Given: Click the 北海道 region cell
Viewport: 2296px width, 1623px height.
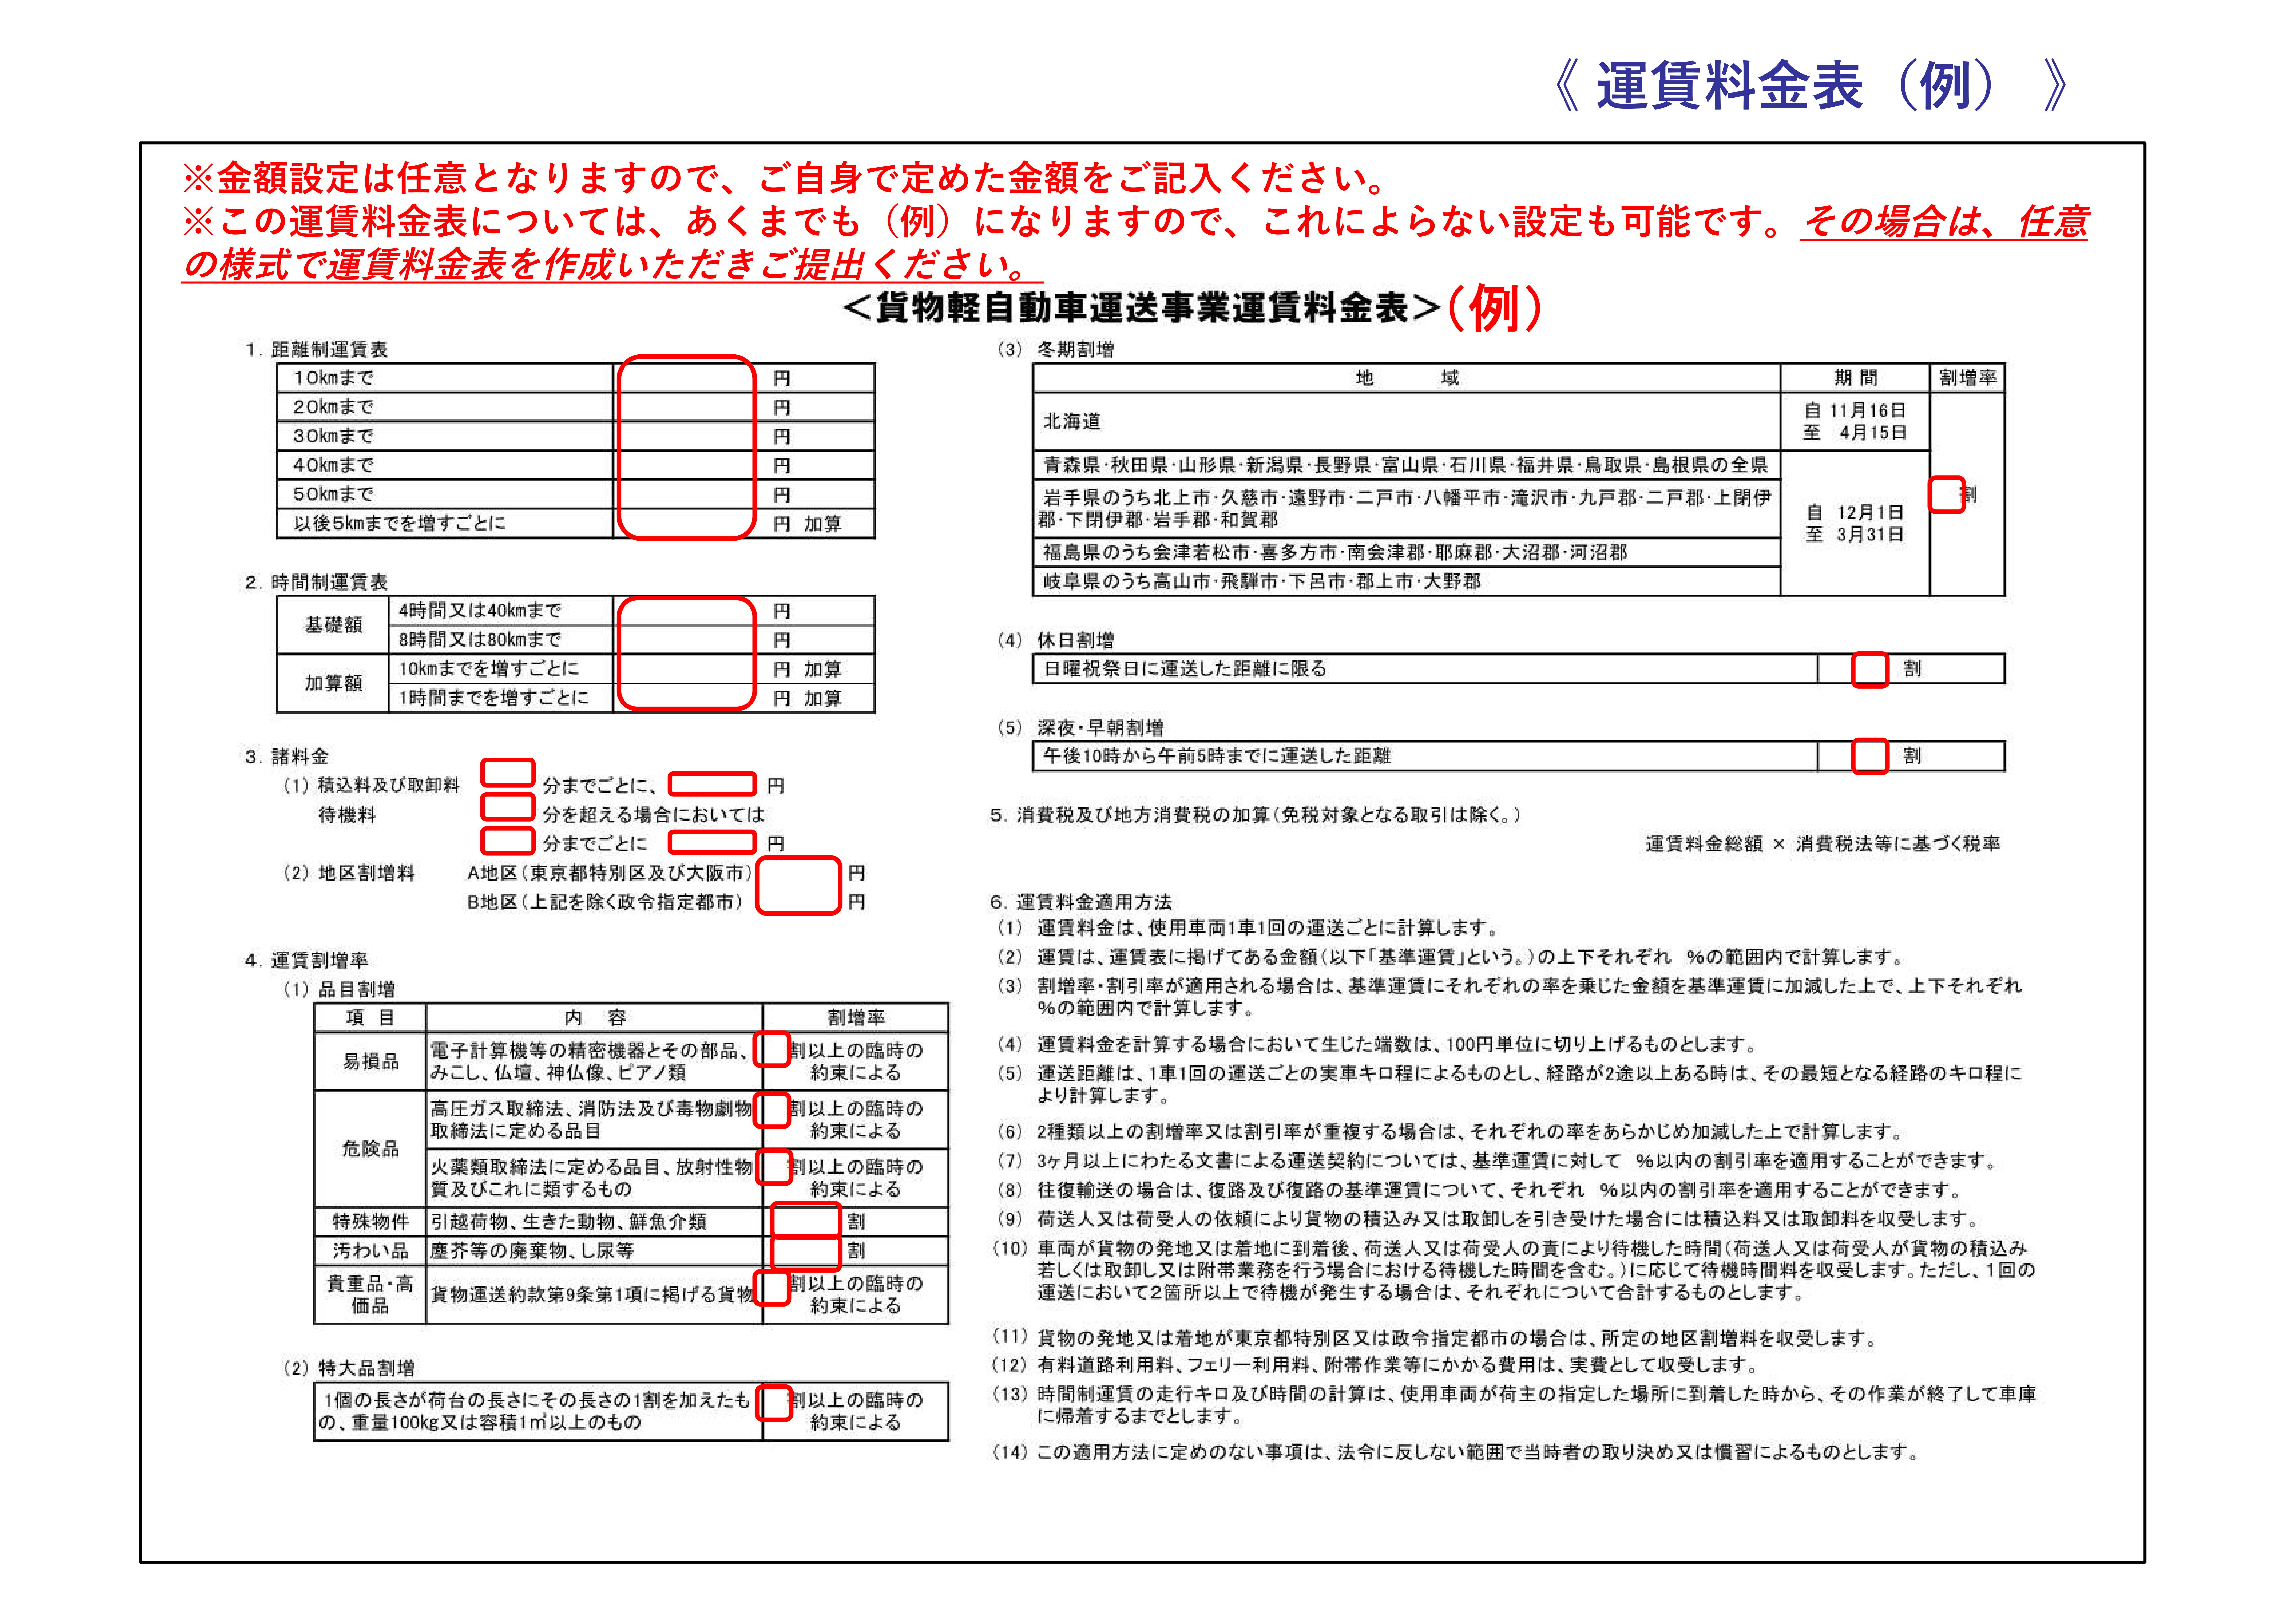Looking at the screenshot, I should (x=1073, y=421).
